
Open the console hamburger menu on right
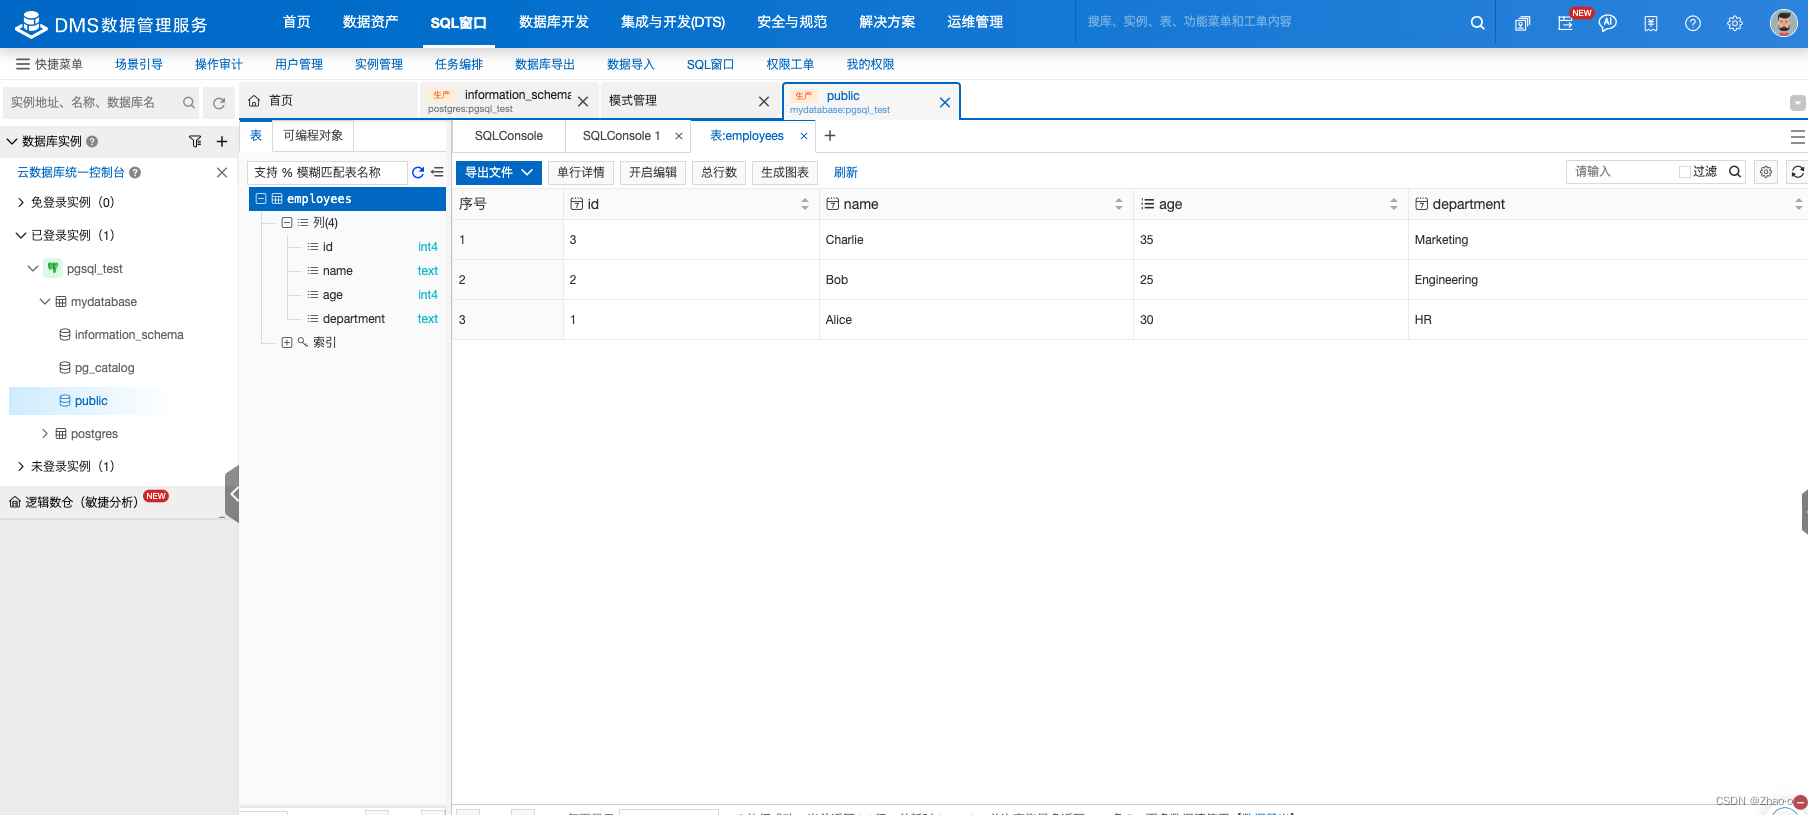1797,137
